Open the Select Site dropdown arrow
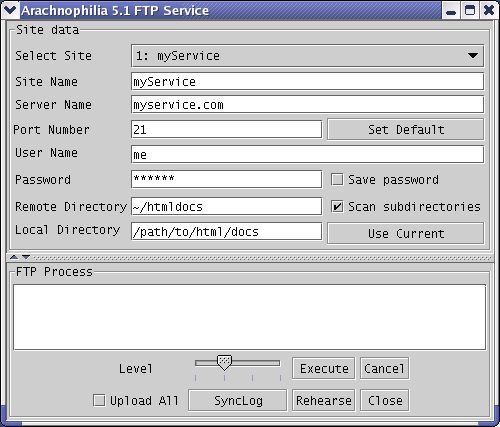 tap(473, 55)
